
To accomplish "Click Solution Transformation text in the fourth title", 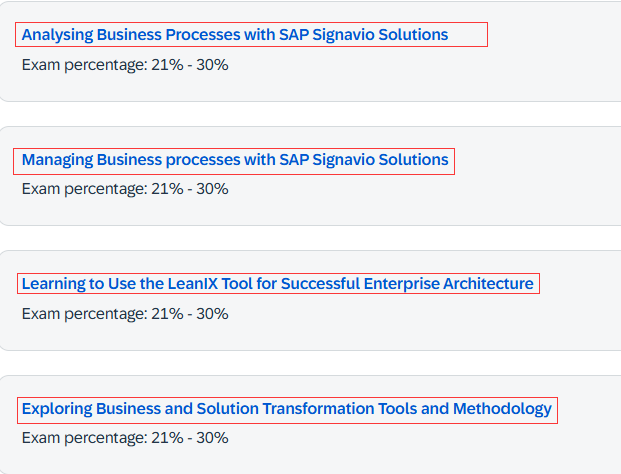I will click(x=285, y=409).
